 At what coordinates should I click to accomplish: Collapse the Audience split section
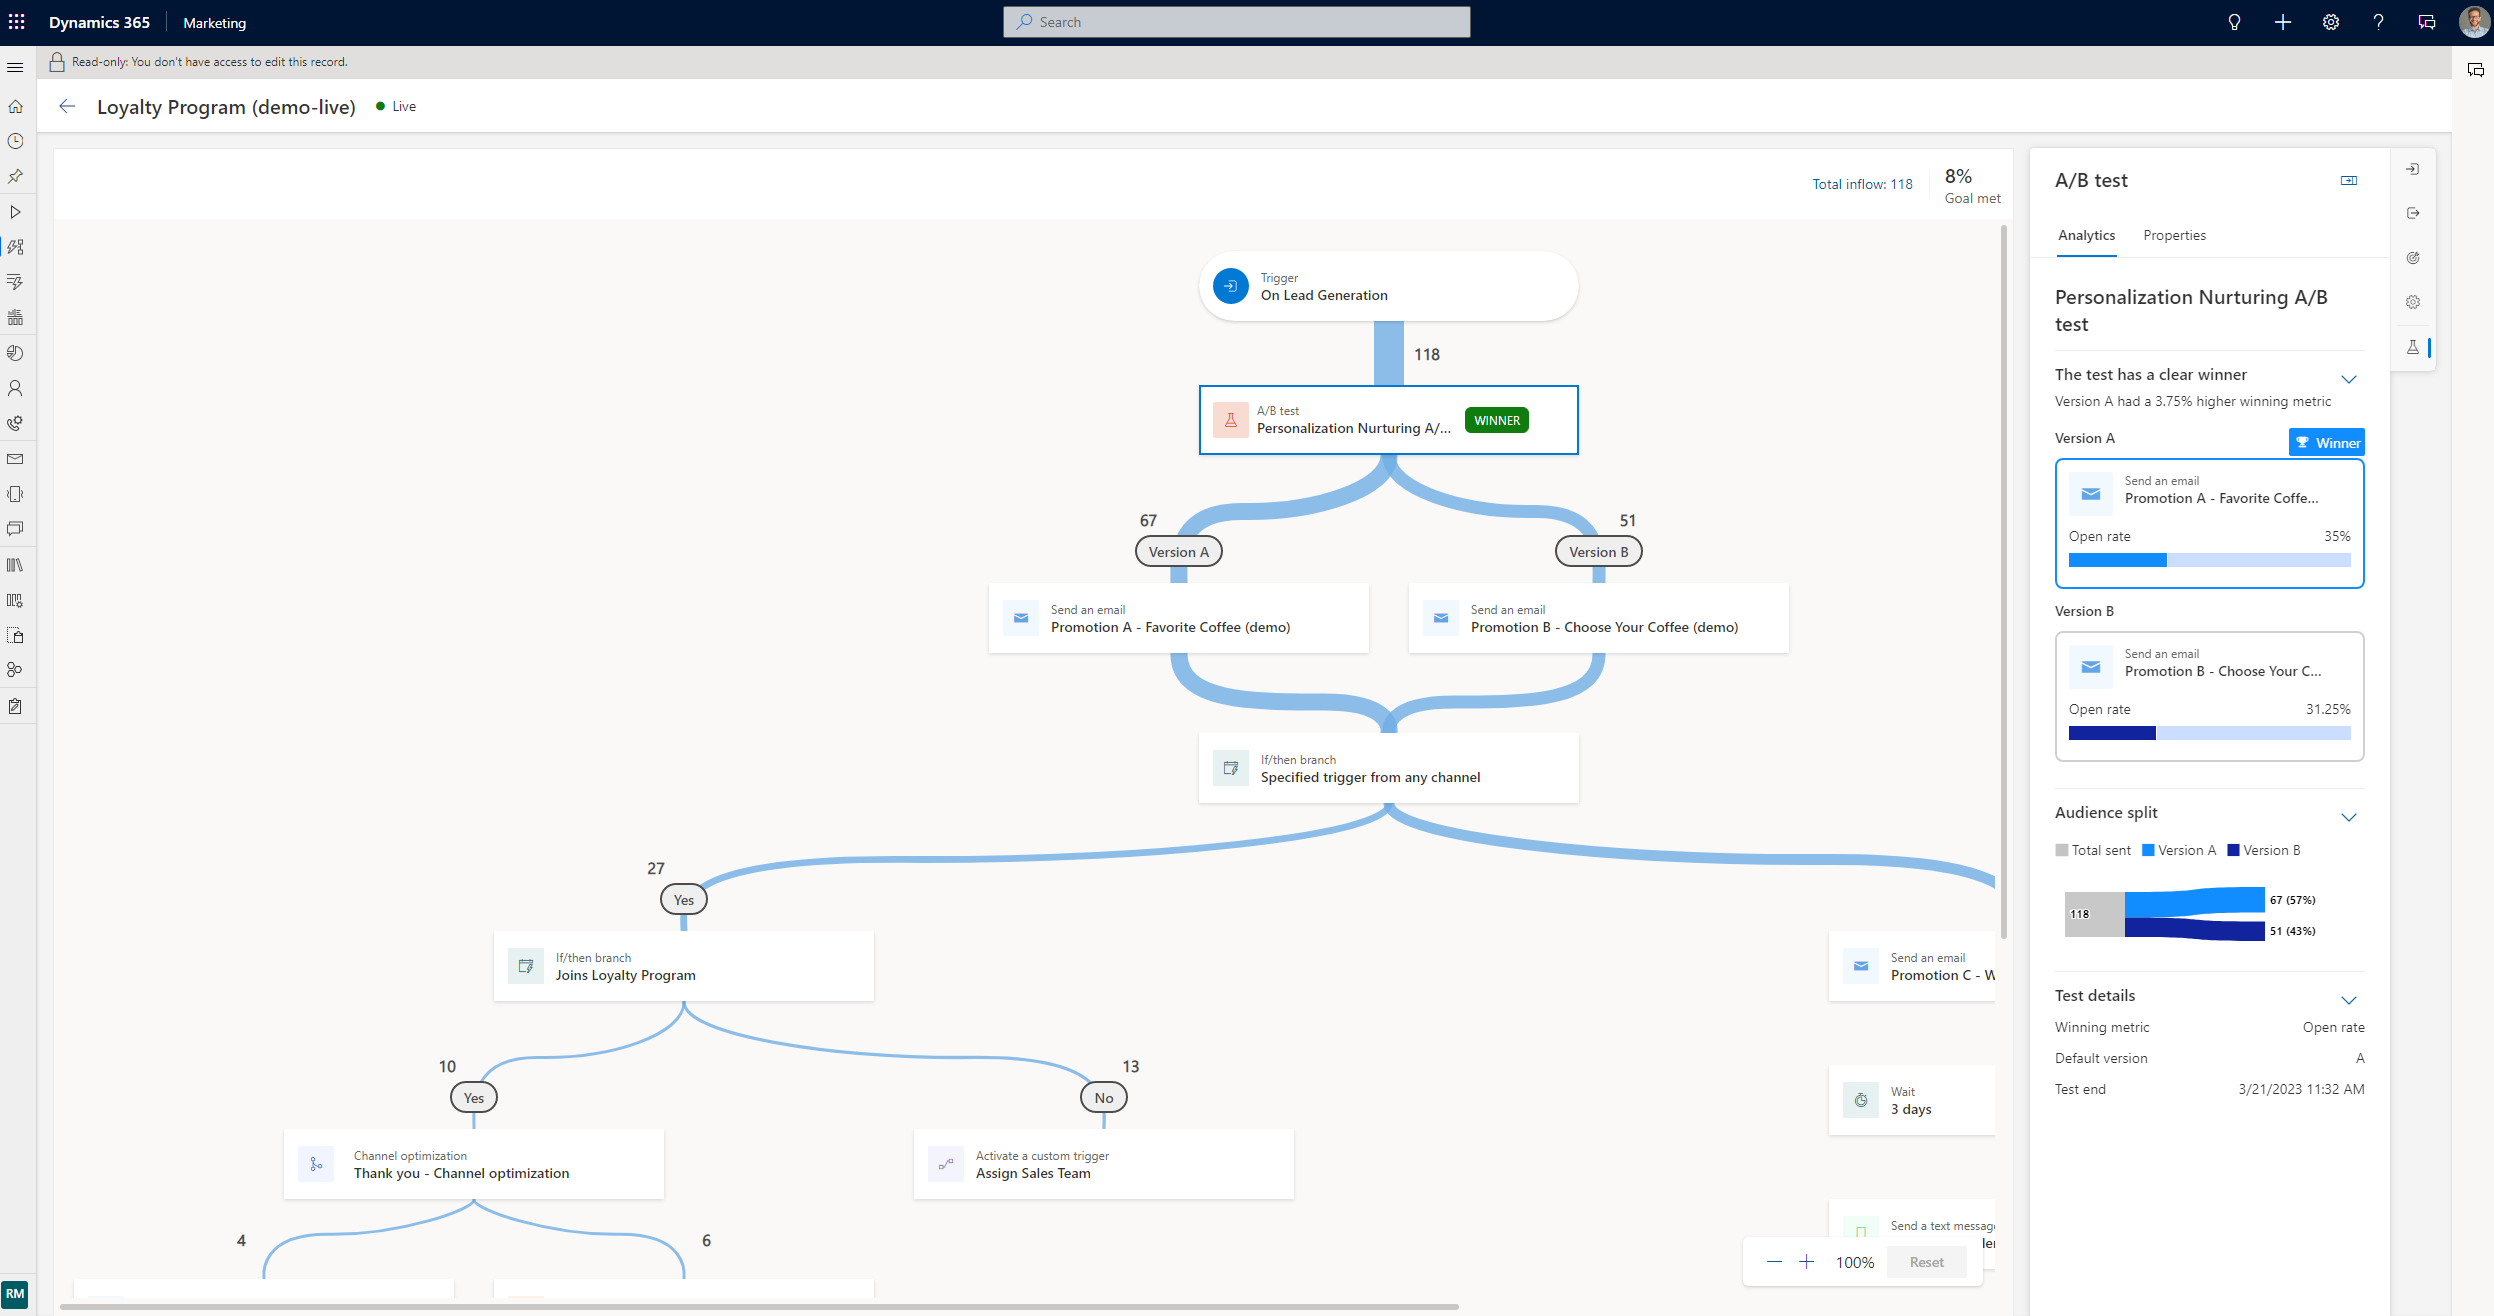coord(2349,817)
